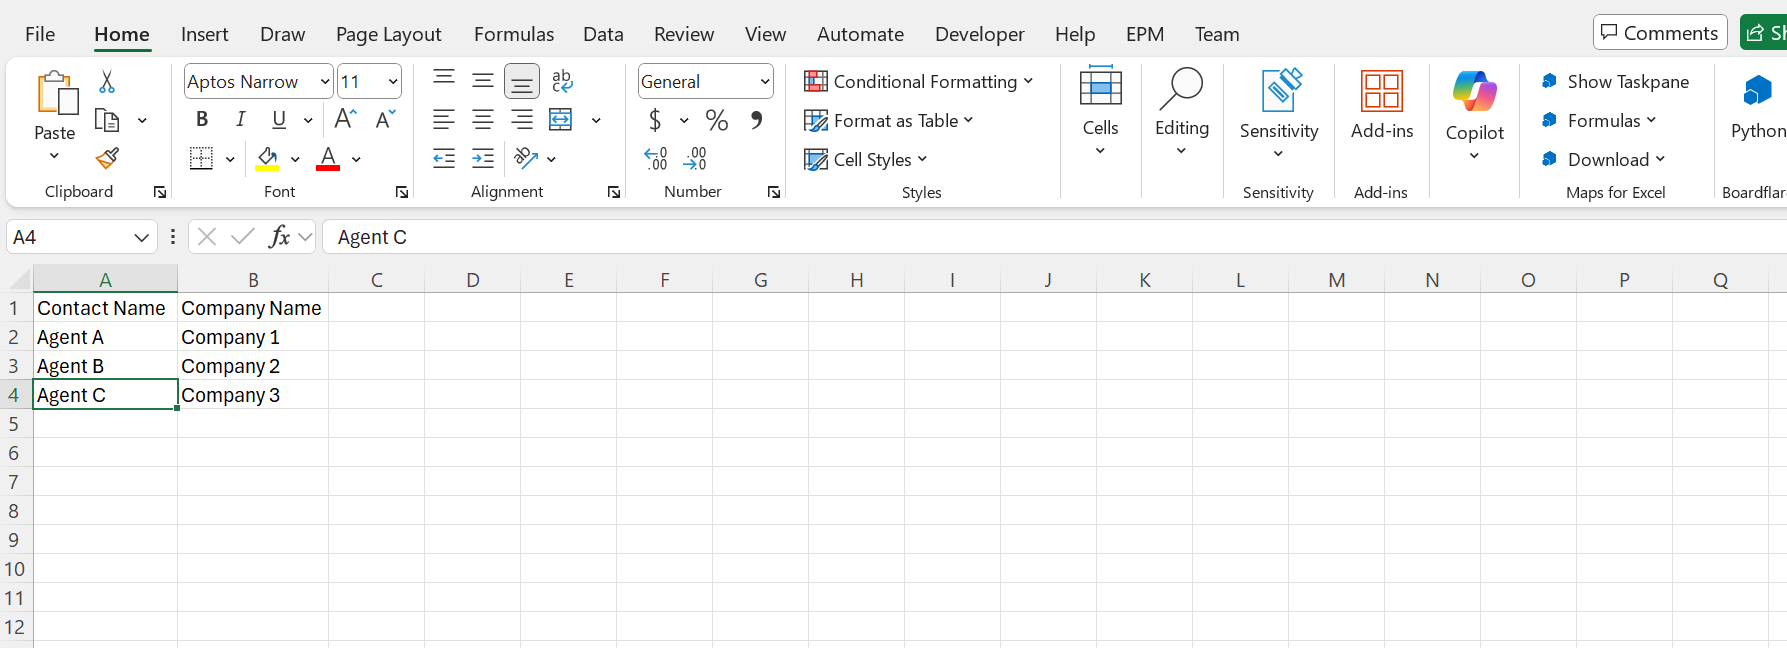
Task: Click the Decrease Decimal icon
Action: [695, 158]
